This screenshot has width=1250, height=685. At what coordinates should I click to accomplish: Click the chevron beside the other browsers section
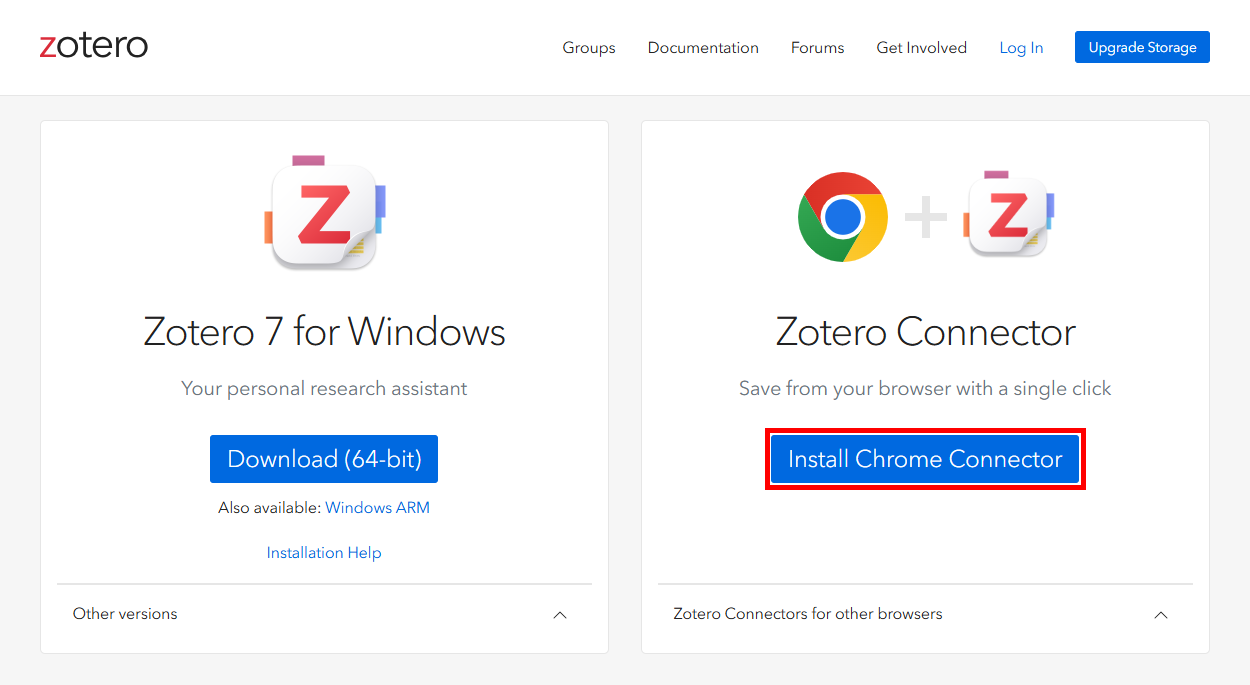(1161, 615)
